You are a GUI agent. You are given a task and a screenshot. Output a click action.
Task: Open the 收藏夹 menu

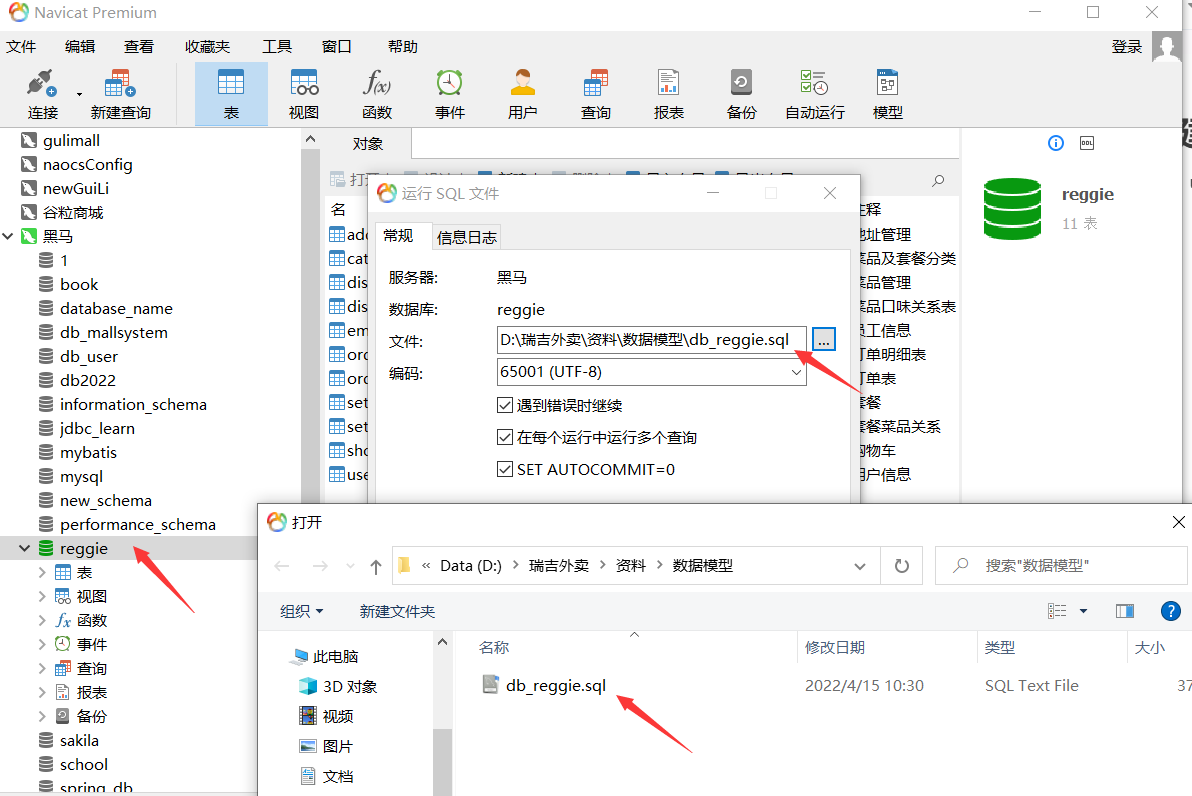(207, 47)
